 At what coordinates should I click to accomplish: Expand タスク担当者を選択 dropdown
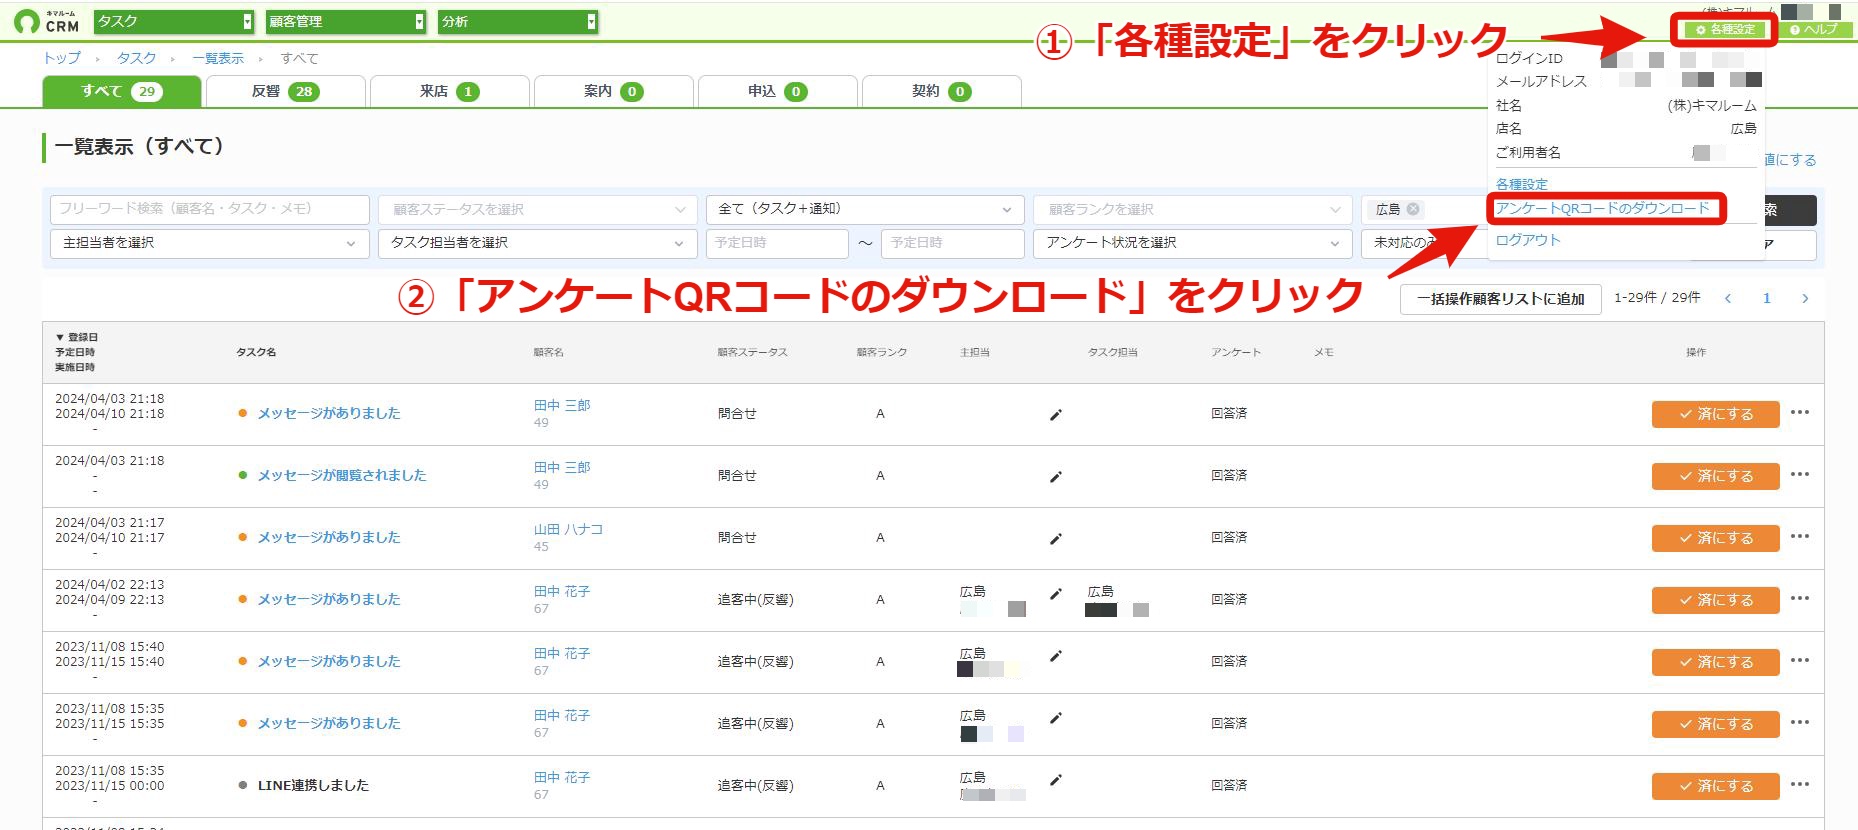[538, 243]
